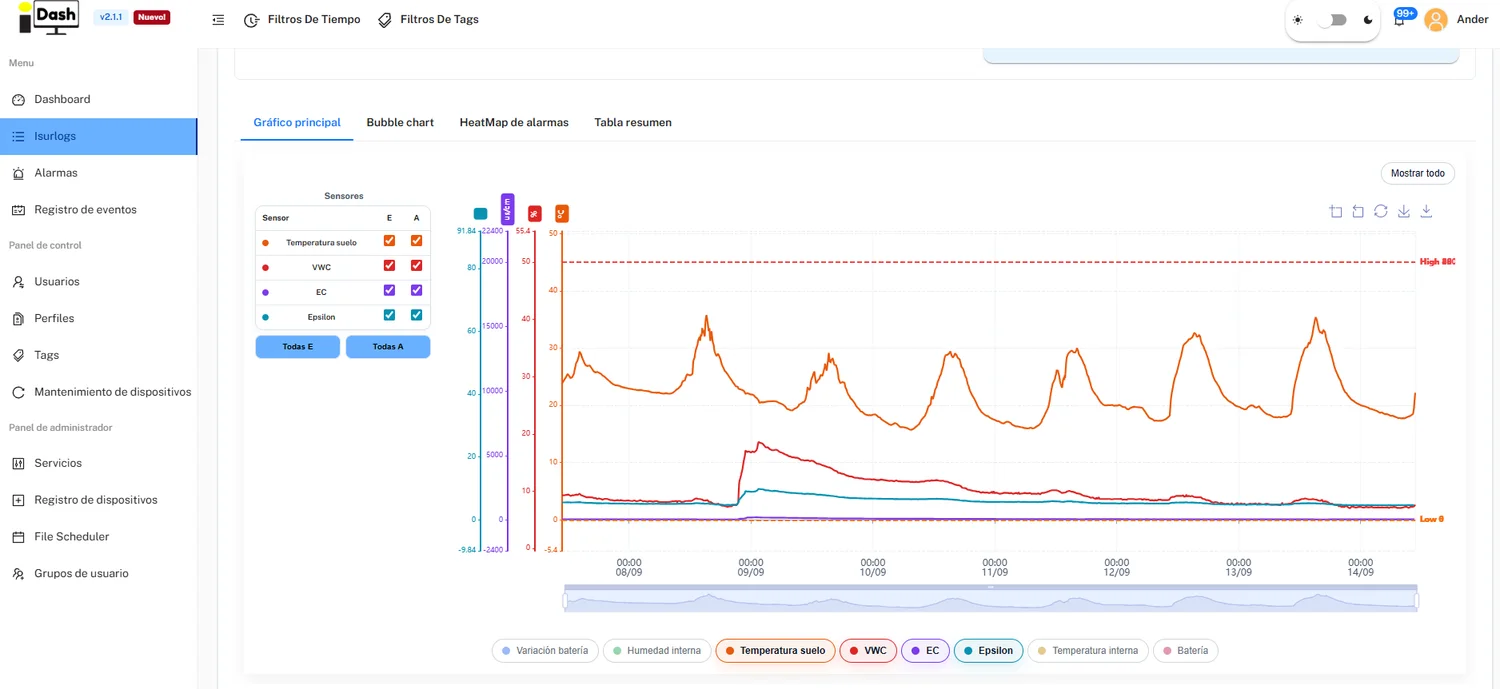The height and width of the screenshot is (689, 1500).
Task: Click the red % axis badge
Action: pyautogui.click(x=535, y=213)
